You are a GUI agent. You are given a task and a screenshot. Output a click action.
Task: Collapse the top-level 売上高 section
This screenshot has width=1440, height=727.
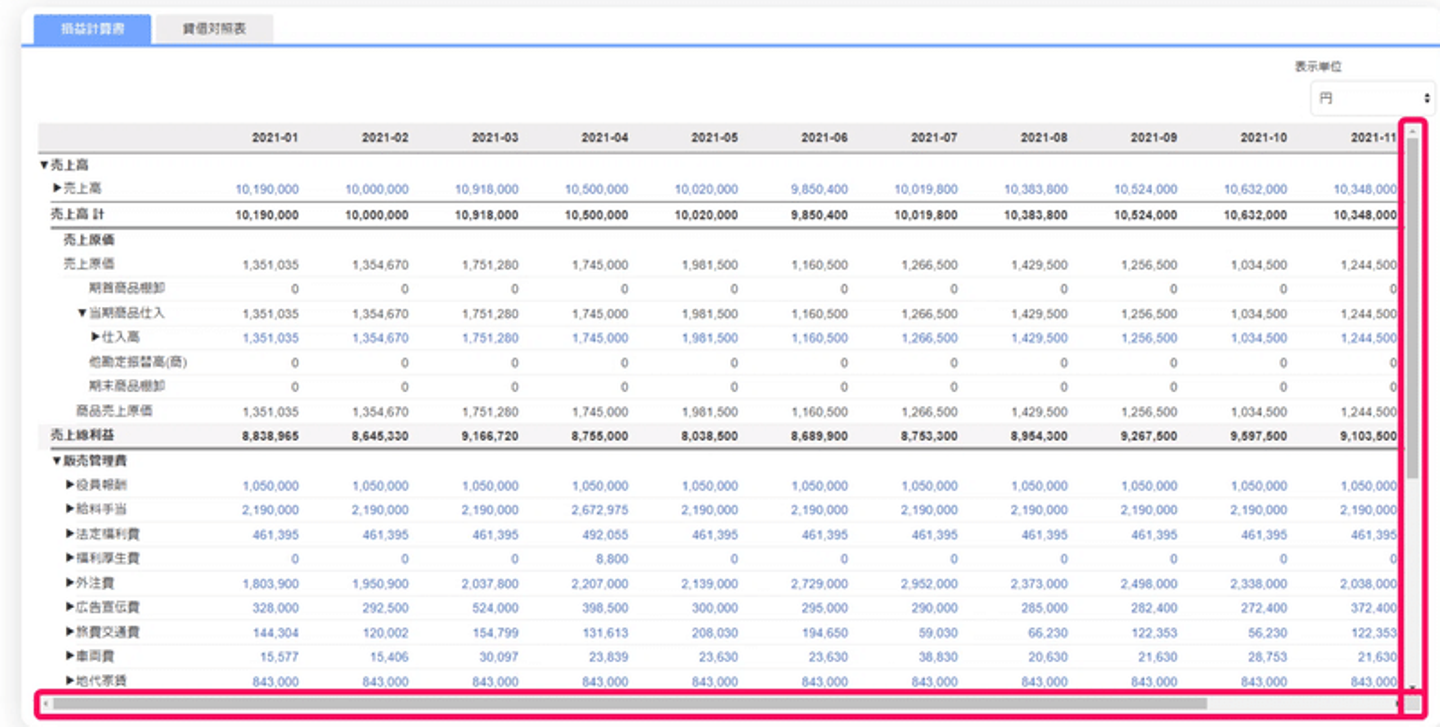click(44, 165)
